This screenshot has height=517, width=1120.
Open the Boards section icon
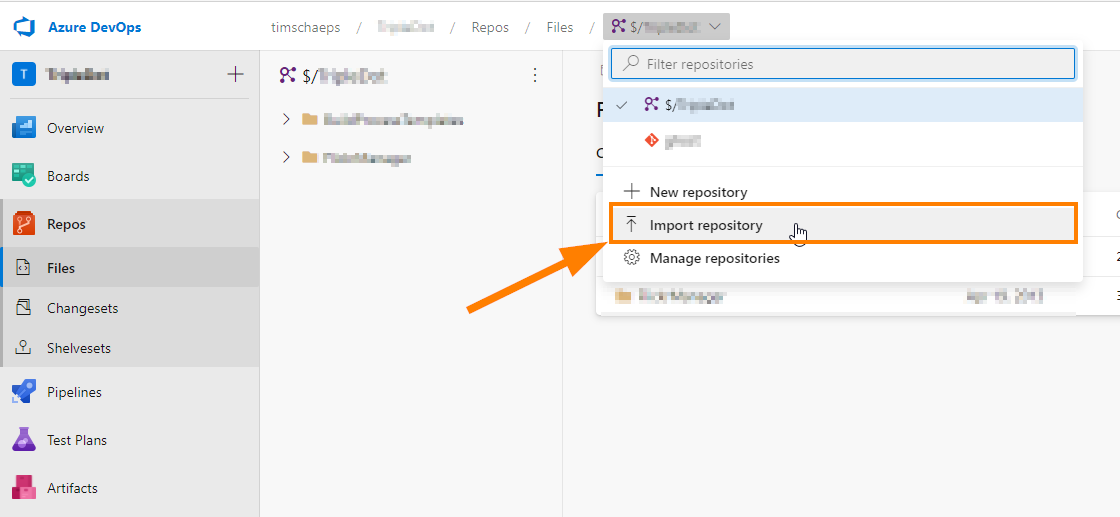click(24, 176)
